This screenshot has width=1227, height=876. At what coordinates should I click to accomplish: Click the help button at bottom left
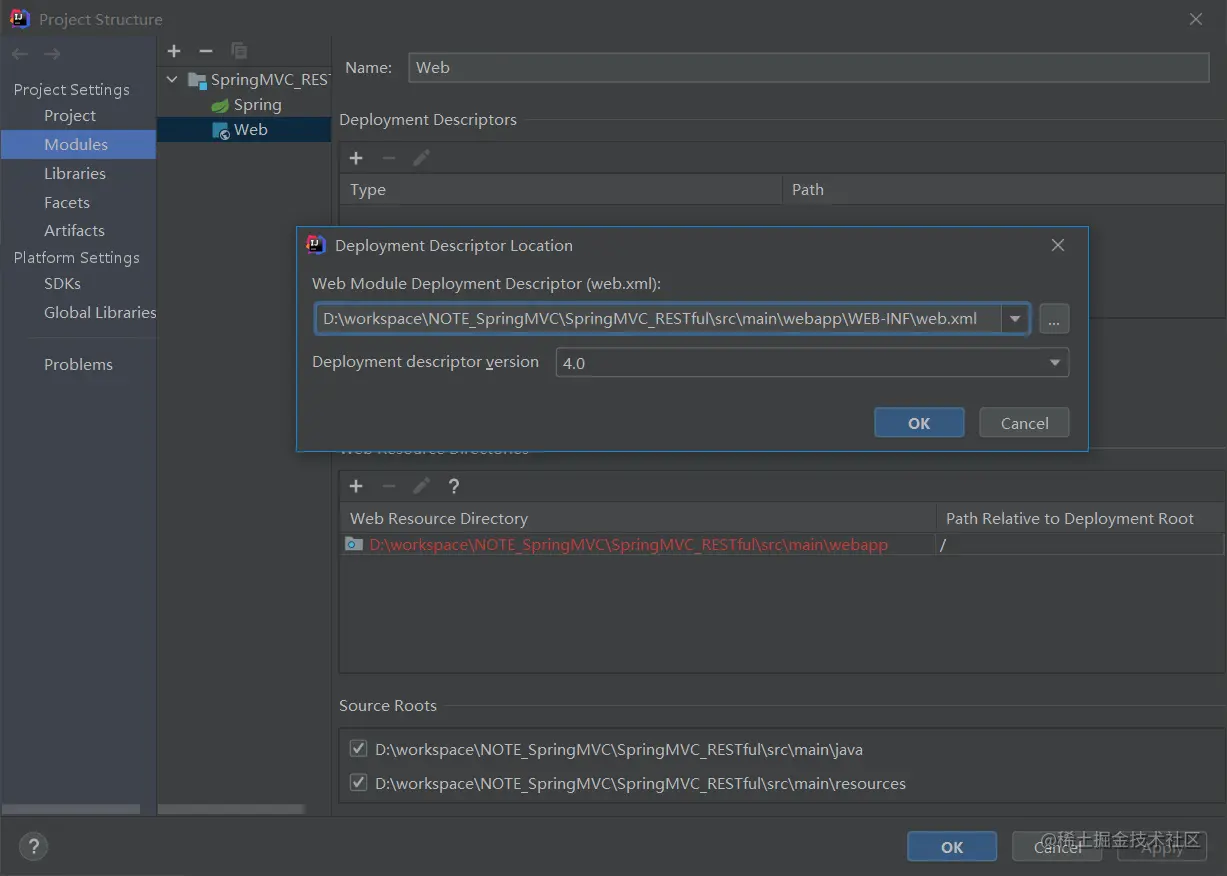point(33,847)
